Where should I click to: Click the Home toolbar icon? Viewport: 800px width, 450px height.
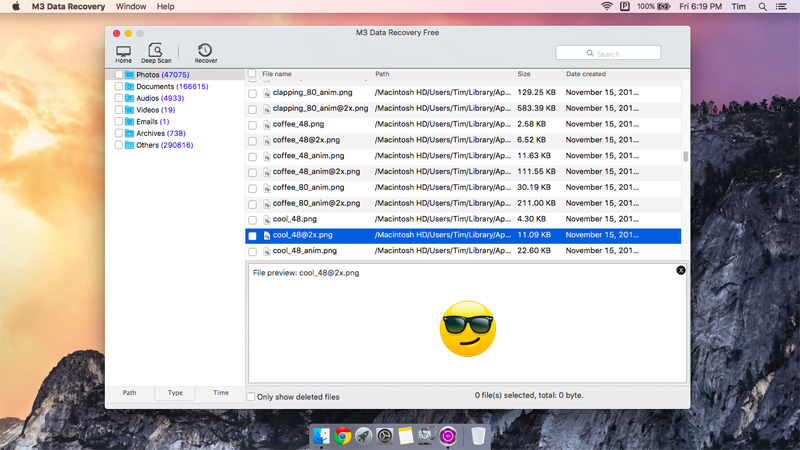(123, 54)
